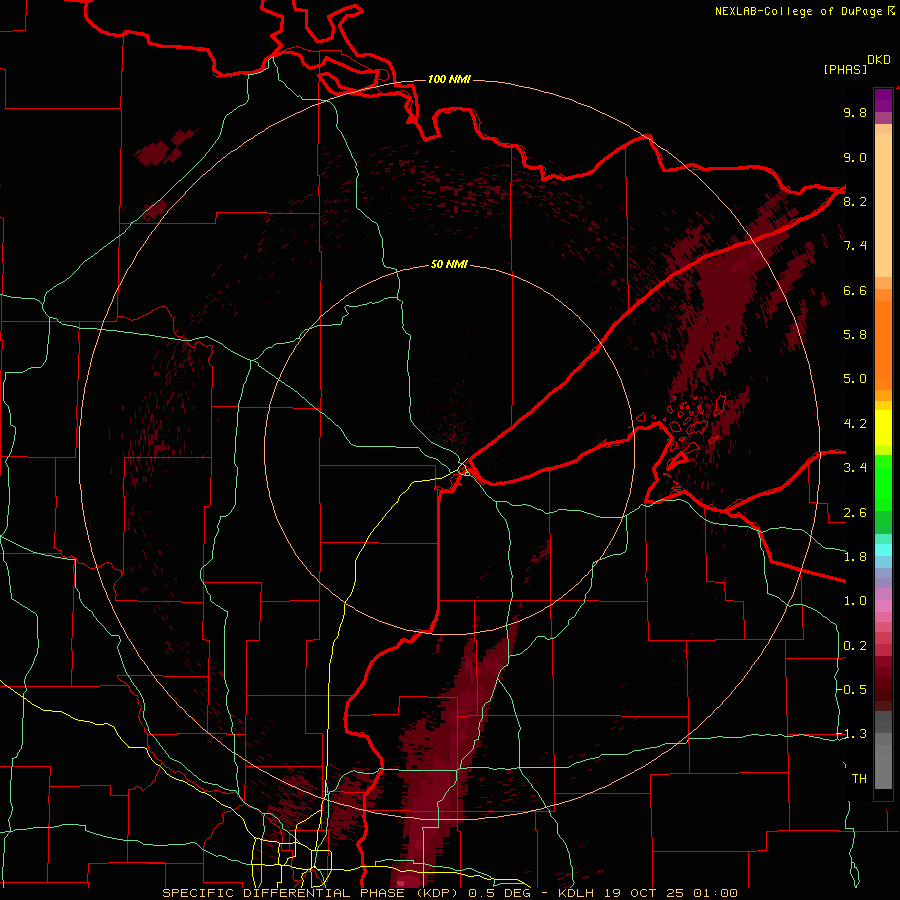
Task: Click the 1.8 scale value
Action: (855, 557)
